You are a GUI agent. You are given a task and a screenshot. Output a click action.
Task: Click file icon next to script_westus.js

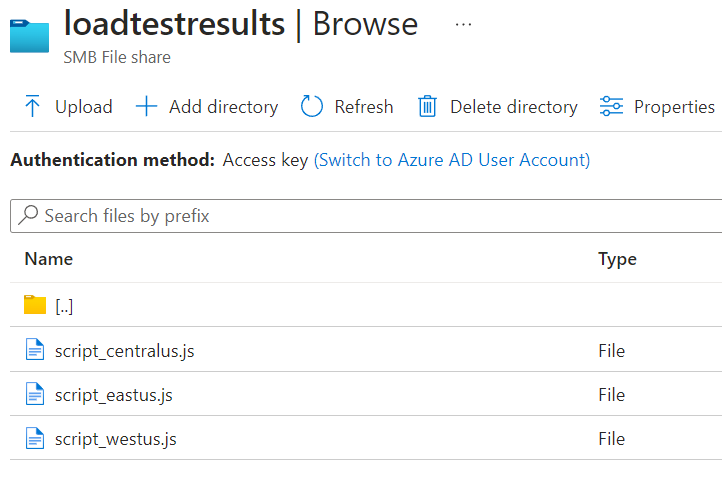point(35,438)
